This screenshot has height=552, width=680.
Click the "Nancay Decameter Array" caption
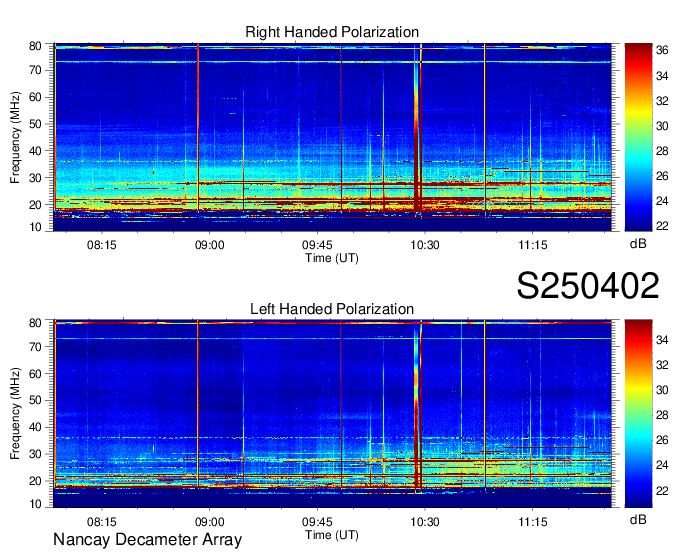(x=147, y=539)
